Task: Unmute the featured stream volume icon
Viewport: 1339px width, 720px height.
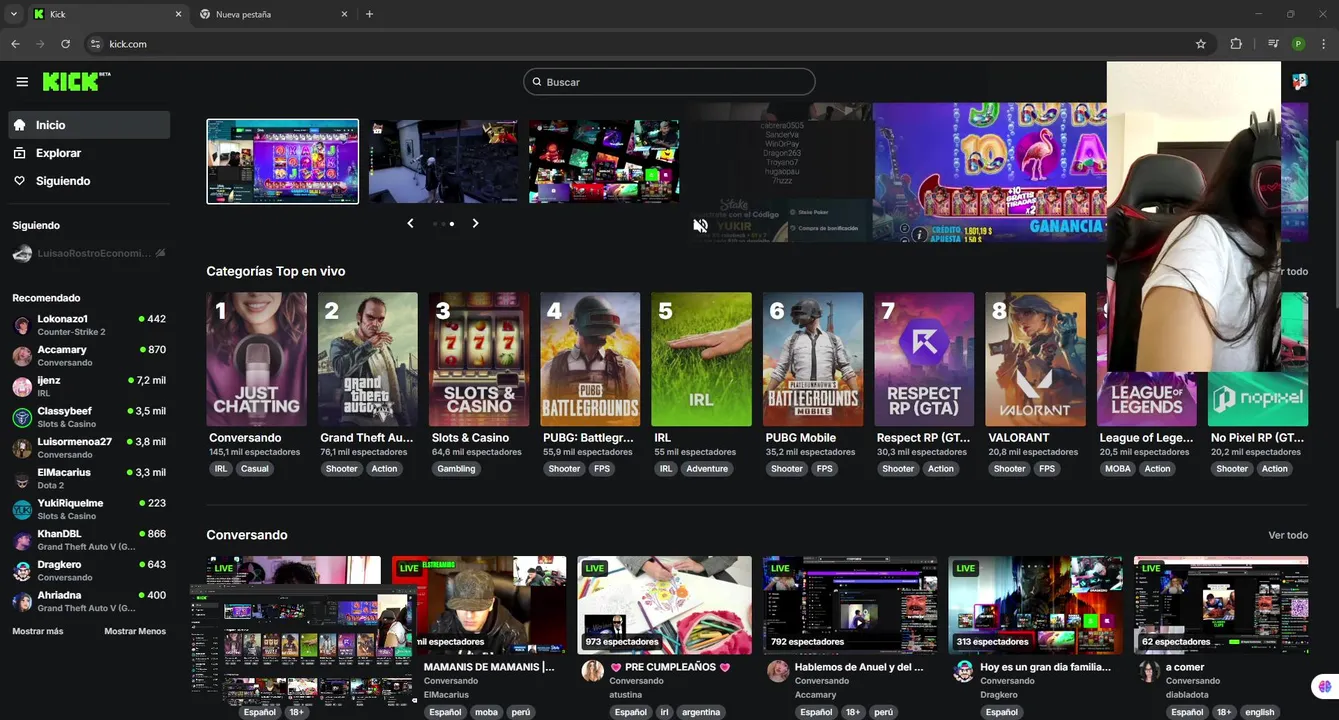Action: pyautogui.click(x=701, y=226)
